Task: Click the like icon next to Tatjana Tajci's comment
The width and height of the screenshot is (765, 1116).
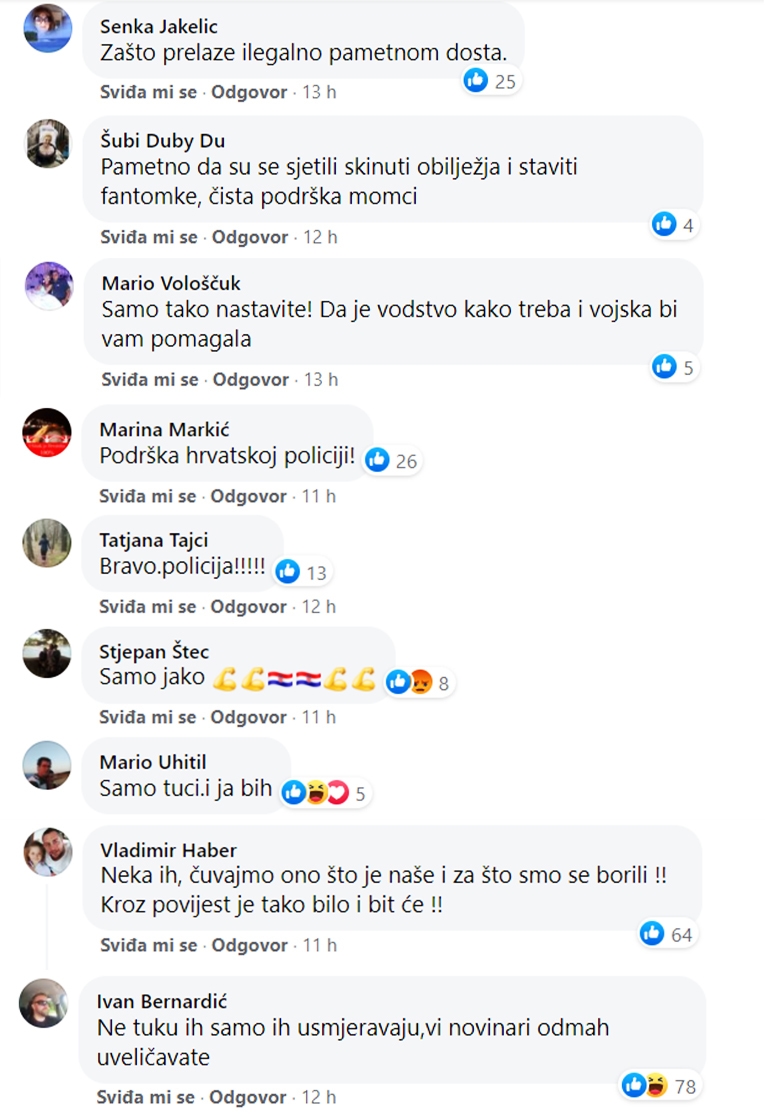Action: [288, 571]
